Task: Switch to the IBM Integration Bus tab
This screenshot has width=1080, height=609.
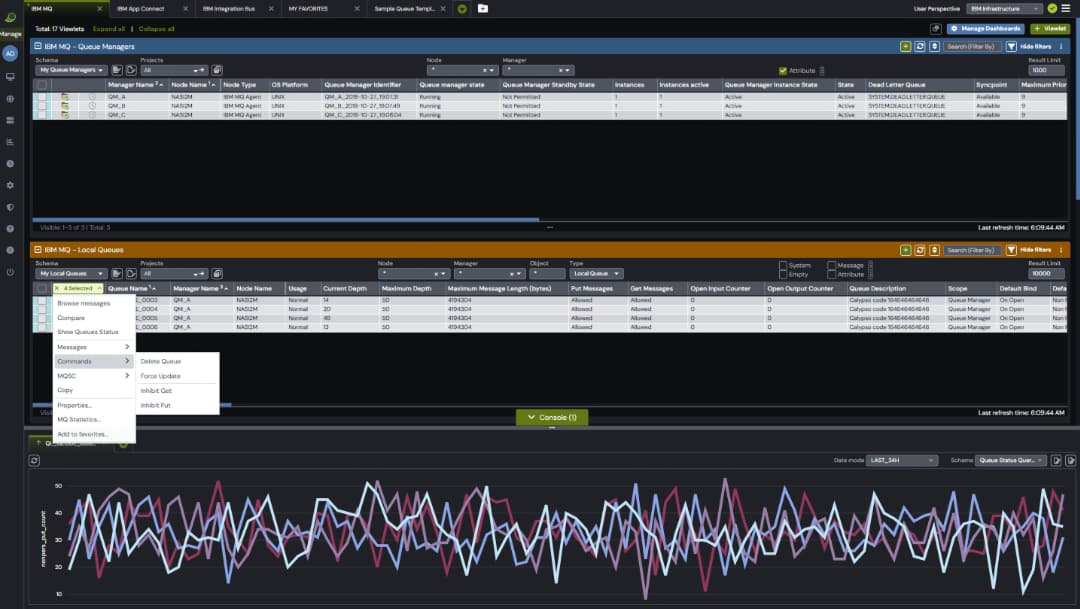Action: pyautogui.click(x=228, y=6)
